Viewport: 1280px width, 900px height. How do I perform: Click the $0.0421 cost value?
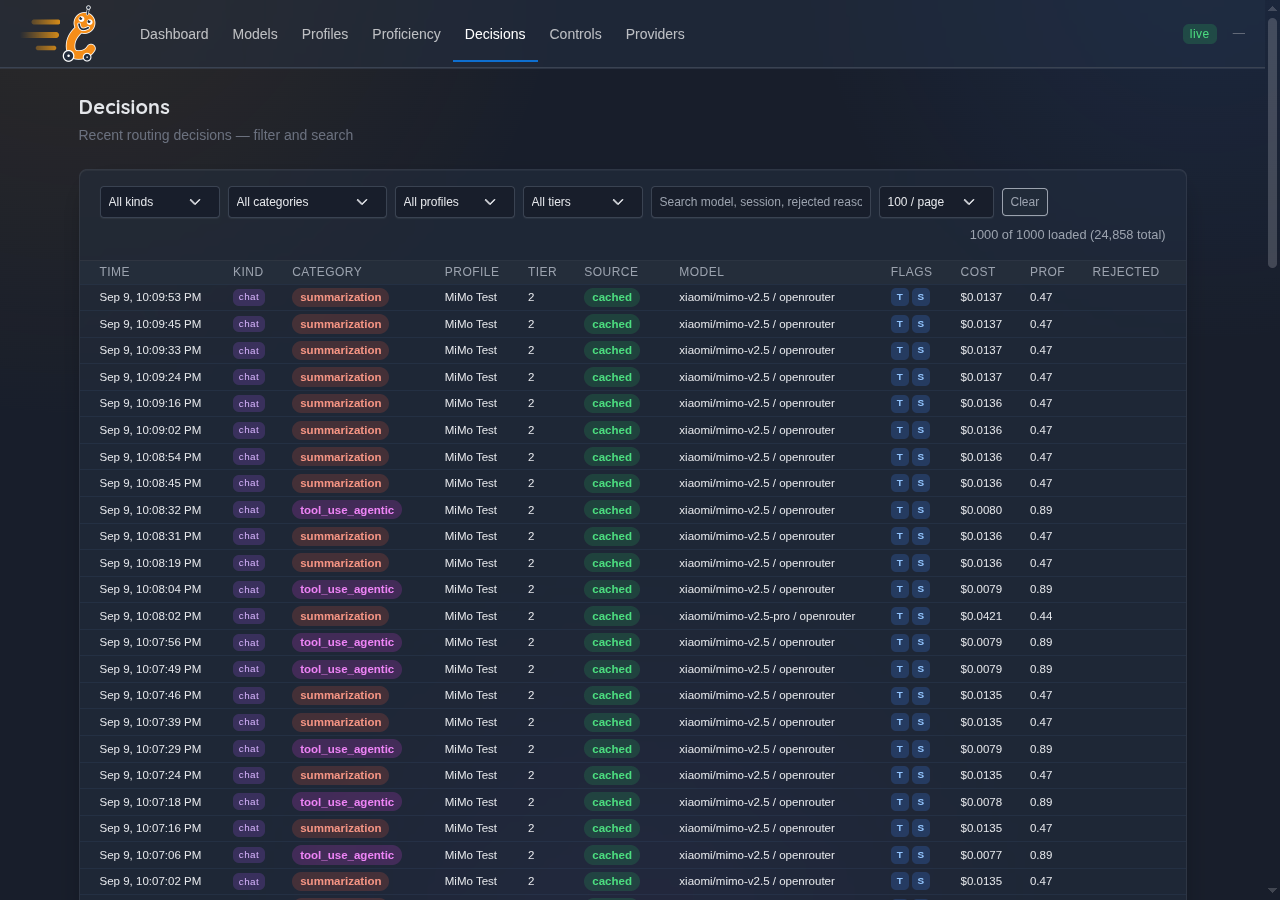tap(981, 616)
